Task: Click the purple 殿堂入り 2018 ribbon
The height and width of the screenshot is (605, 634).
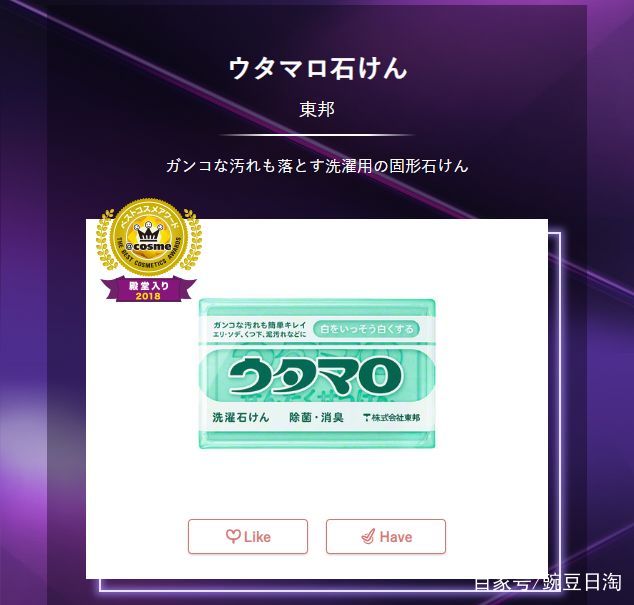Action: [148, 290]
